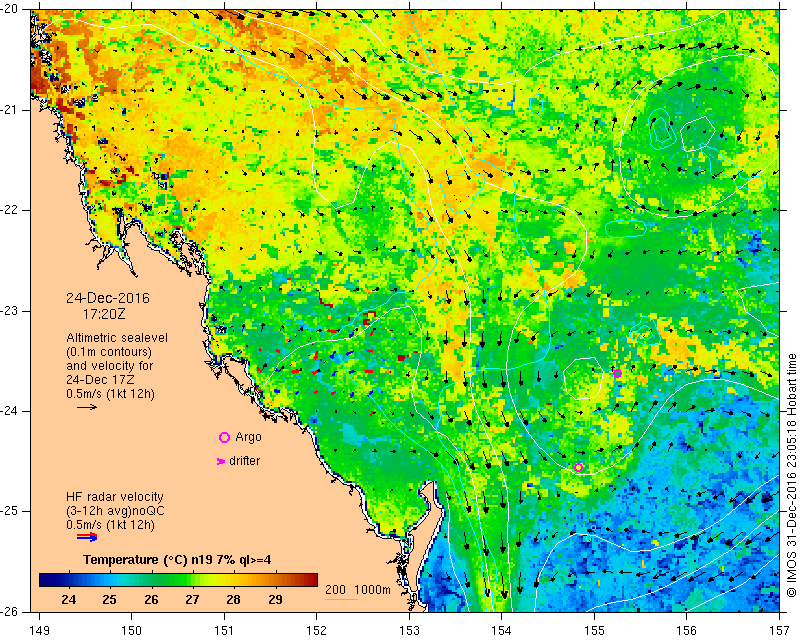Click the longitude axis label '151'
Image resolution: width=800 pixels, height=640 pixels.
tap(224, 631)
